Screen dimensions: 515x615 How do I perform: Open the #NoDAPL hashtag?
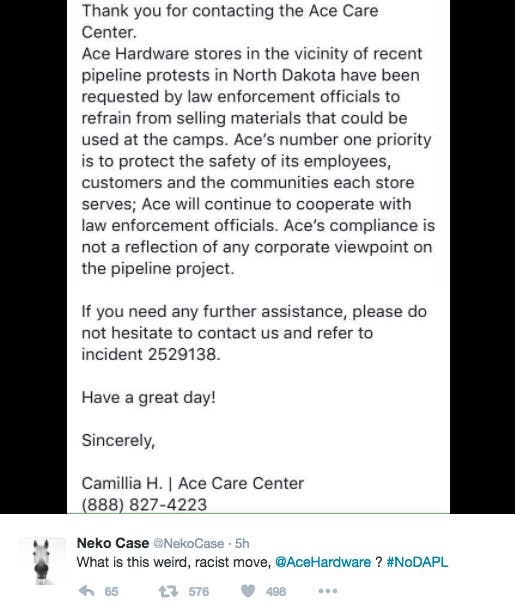pos(417,562)
